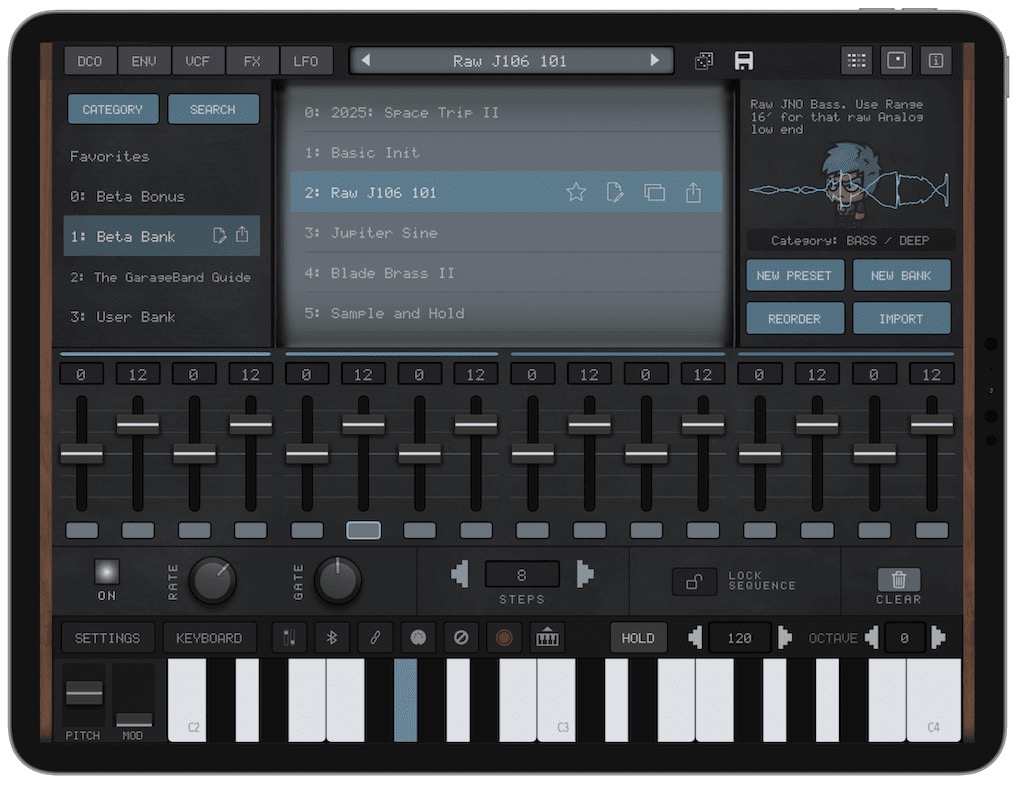Toggle the HOLD button

pos(638,638)
